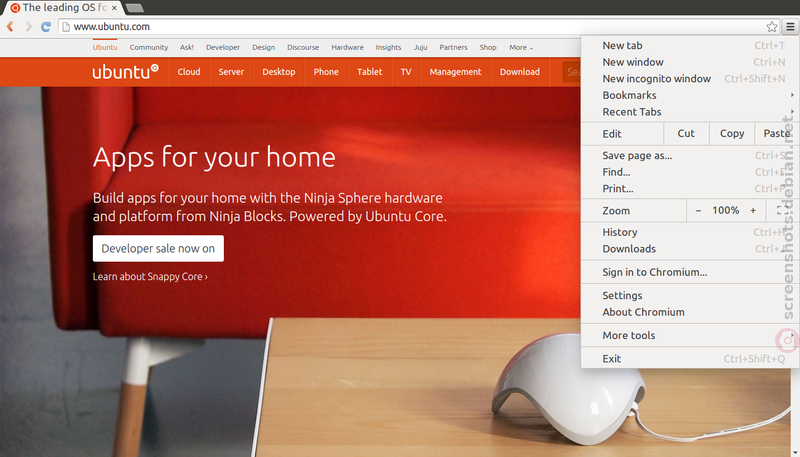
Task: Open Server in the orange navbar
Action: pos(231,72)
